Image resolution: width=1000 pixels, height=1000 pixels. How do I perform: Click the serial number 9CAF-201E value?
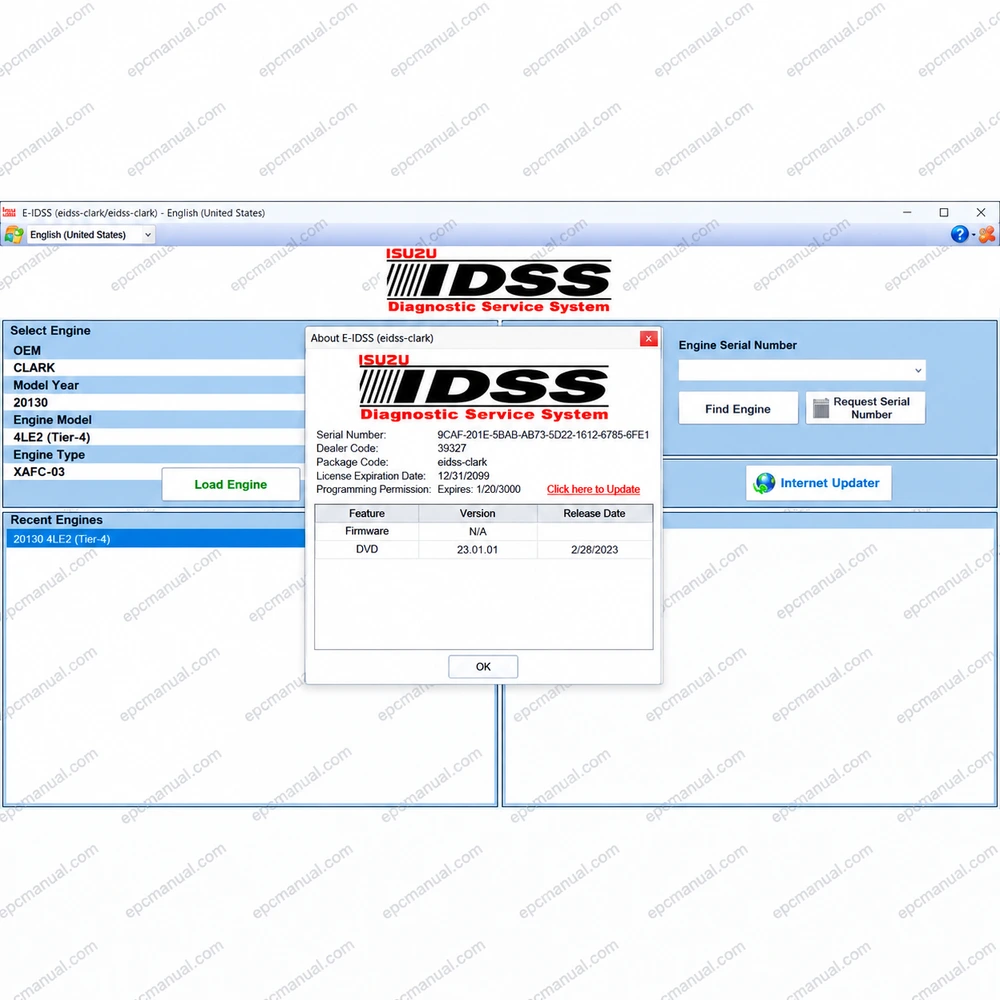click(x=543, y=435)
